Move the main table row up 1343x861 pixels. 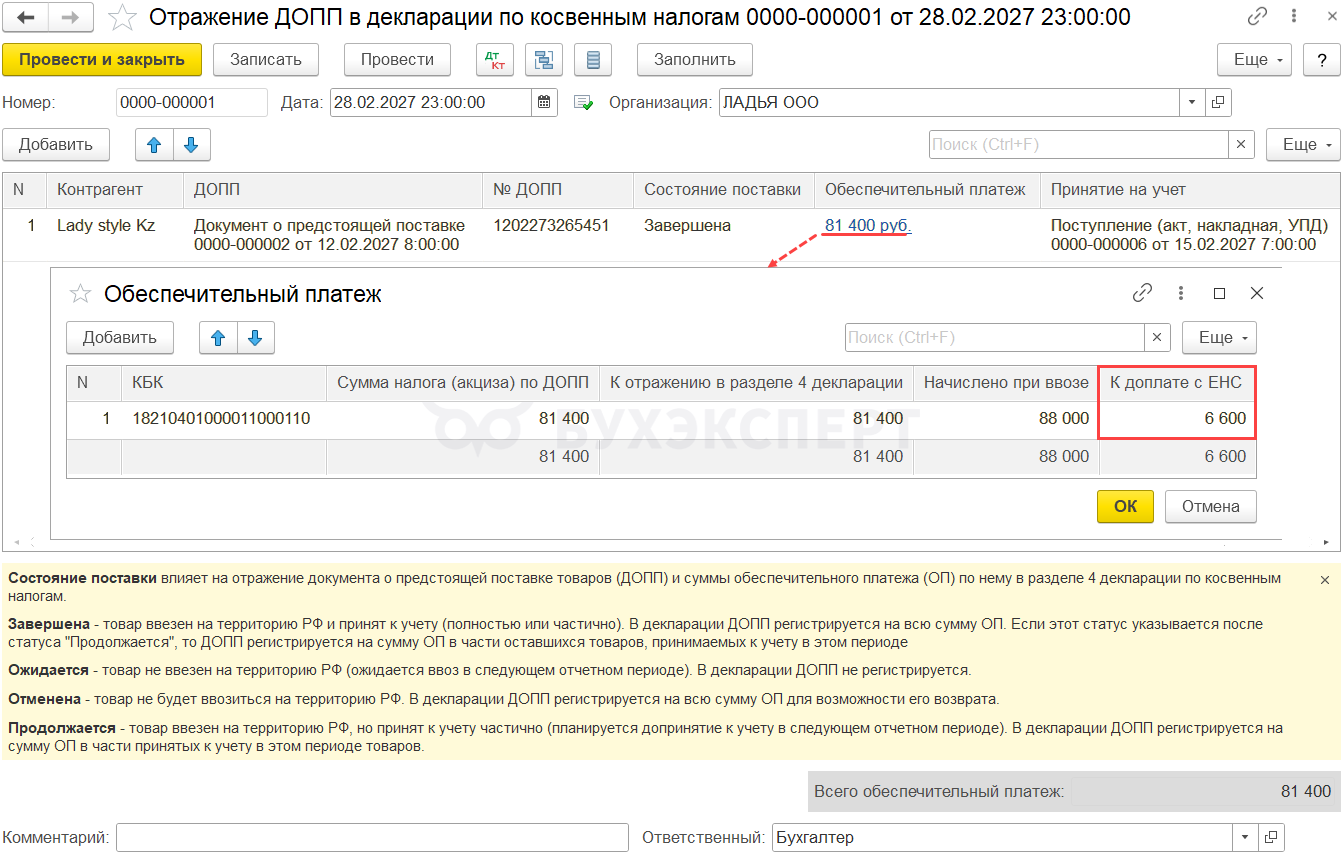click(x=154, y=145)
